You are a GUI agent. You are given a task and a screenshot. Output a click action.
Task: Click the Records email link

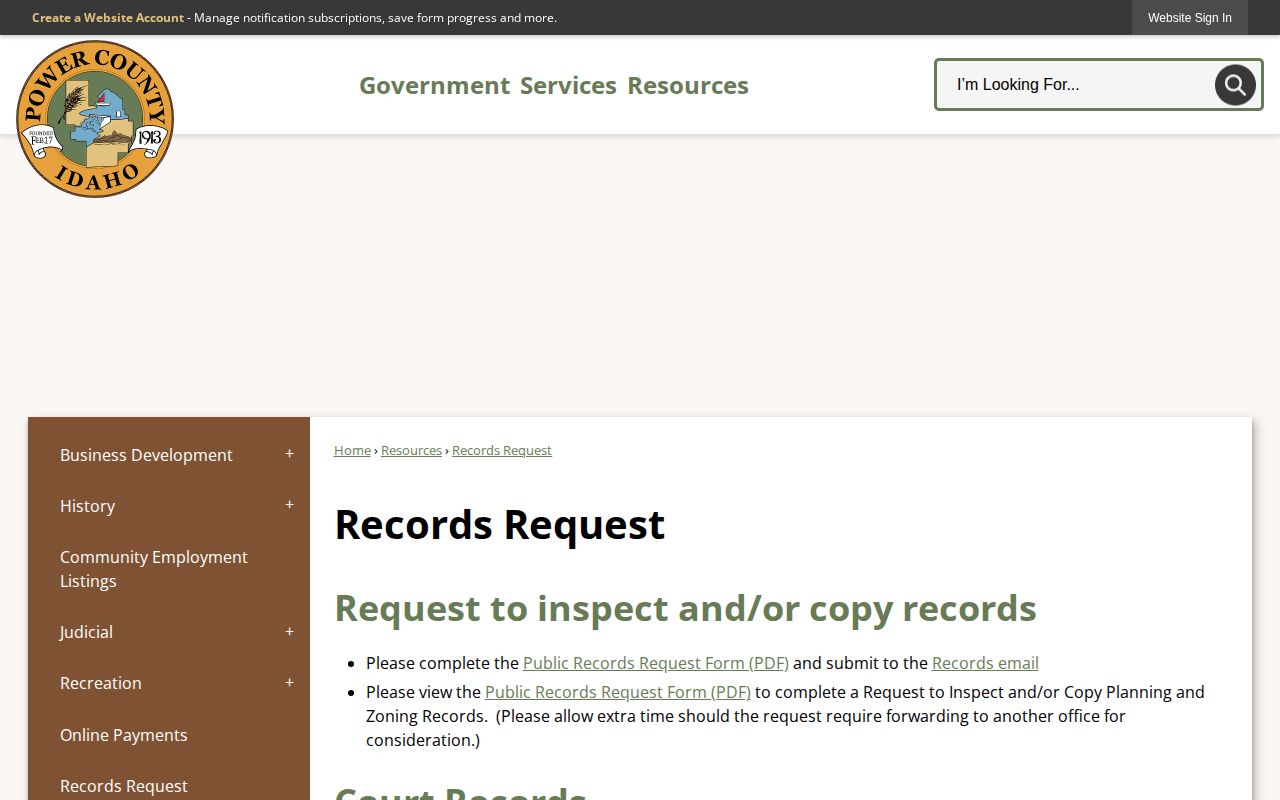(985, 663)
